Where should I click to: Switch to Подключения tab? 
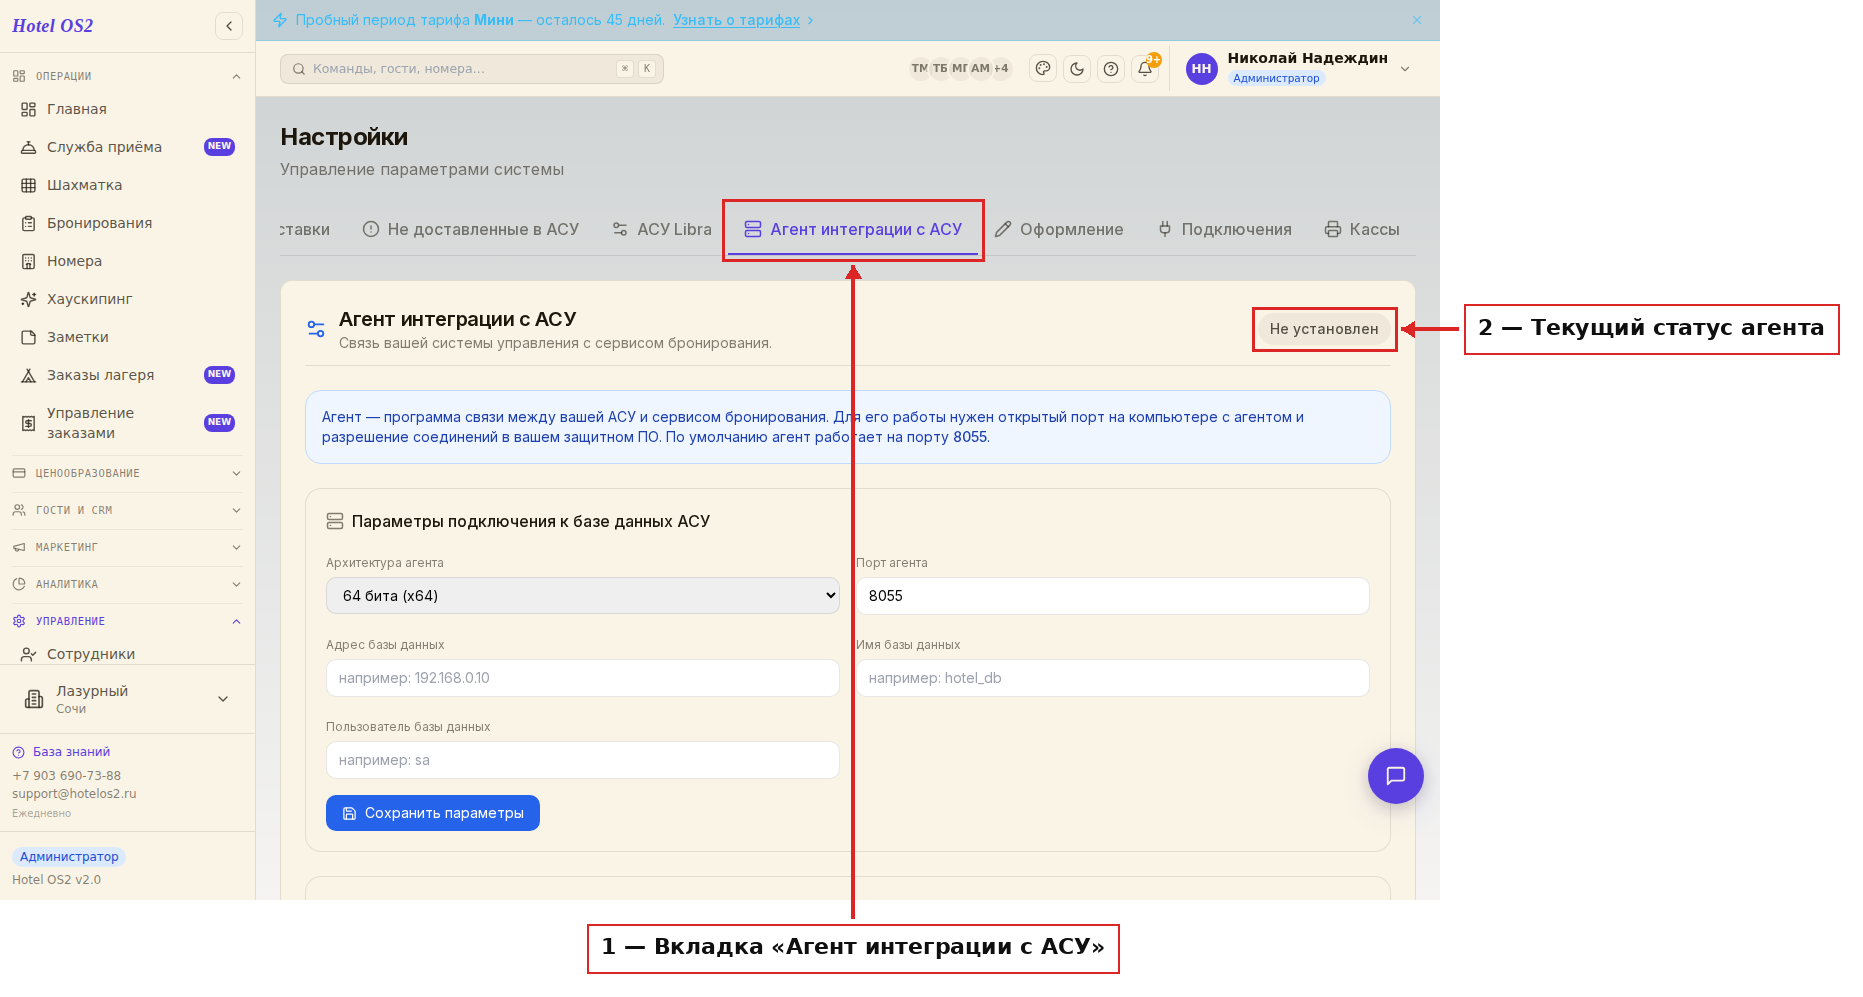point(1225,229)
